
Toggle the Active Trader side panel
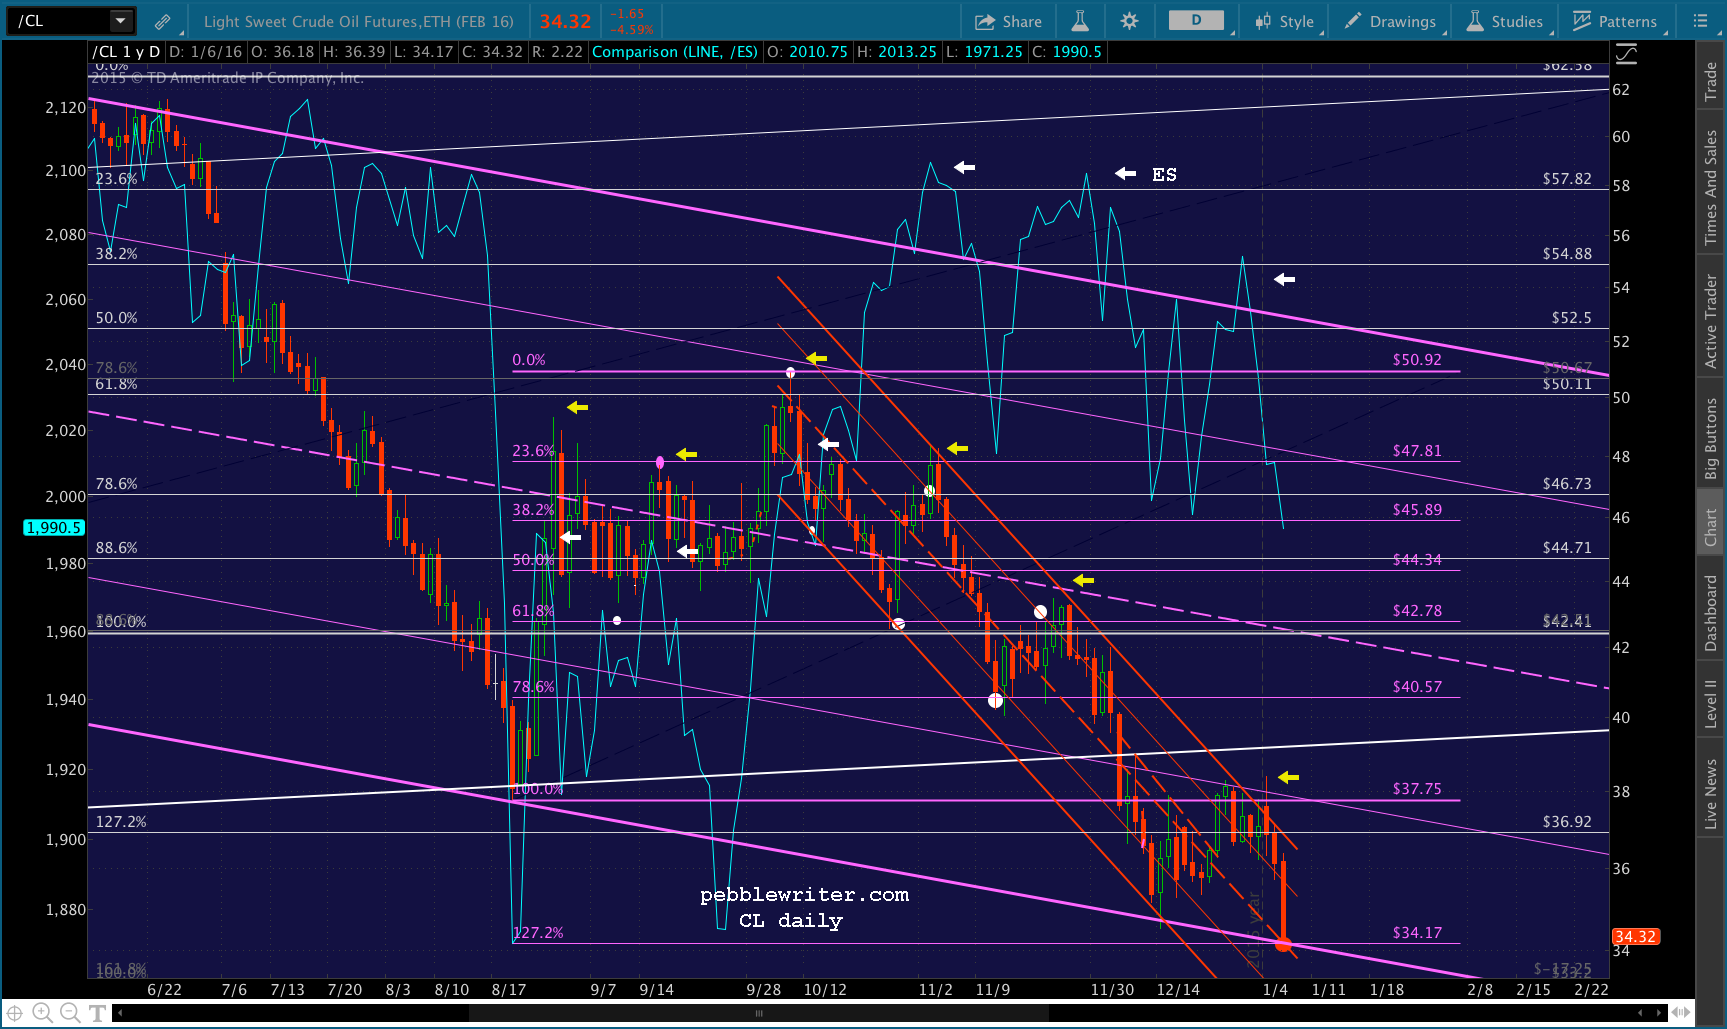coord(1711,320)
